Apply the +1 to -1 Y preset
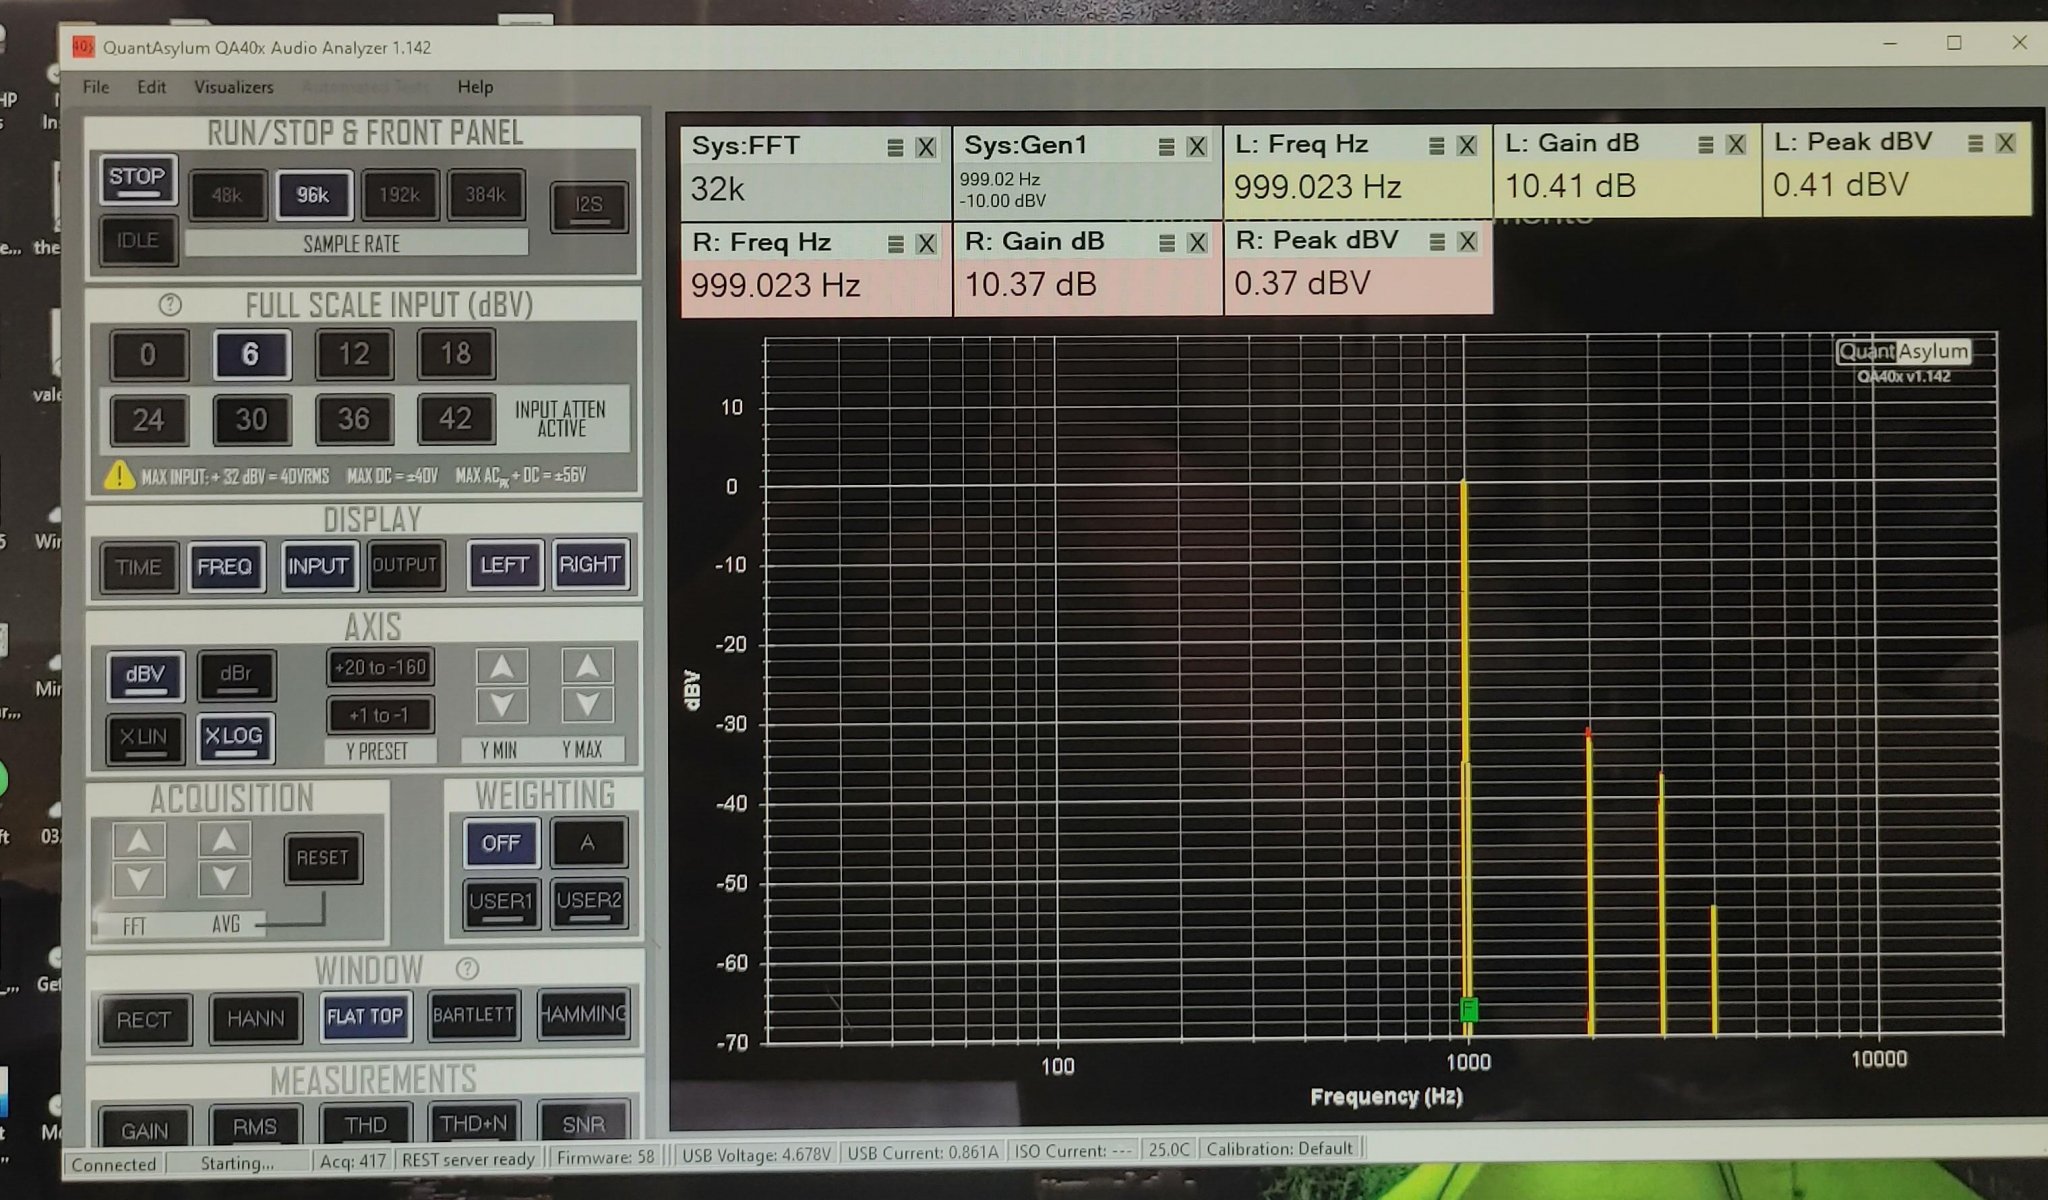This screenshot has height=1200, width=2048. click(x=380, y=715)
